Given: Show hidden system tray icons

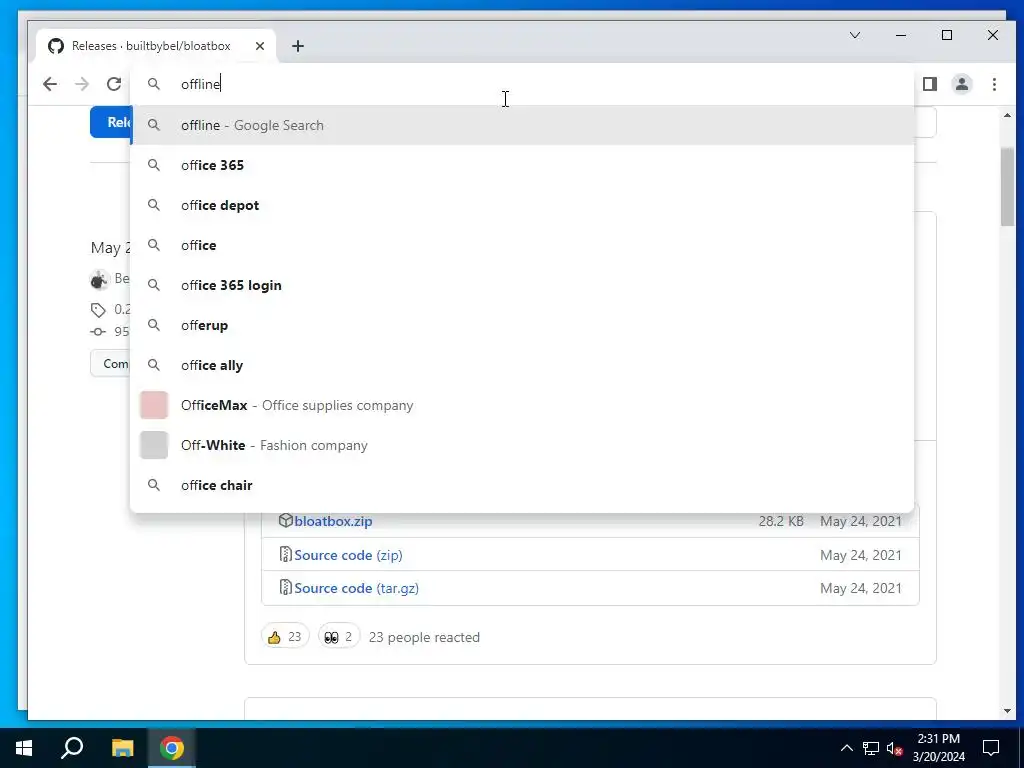Looking at the screenshot, I should click(846, 748).
